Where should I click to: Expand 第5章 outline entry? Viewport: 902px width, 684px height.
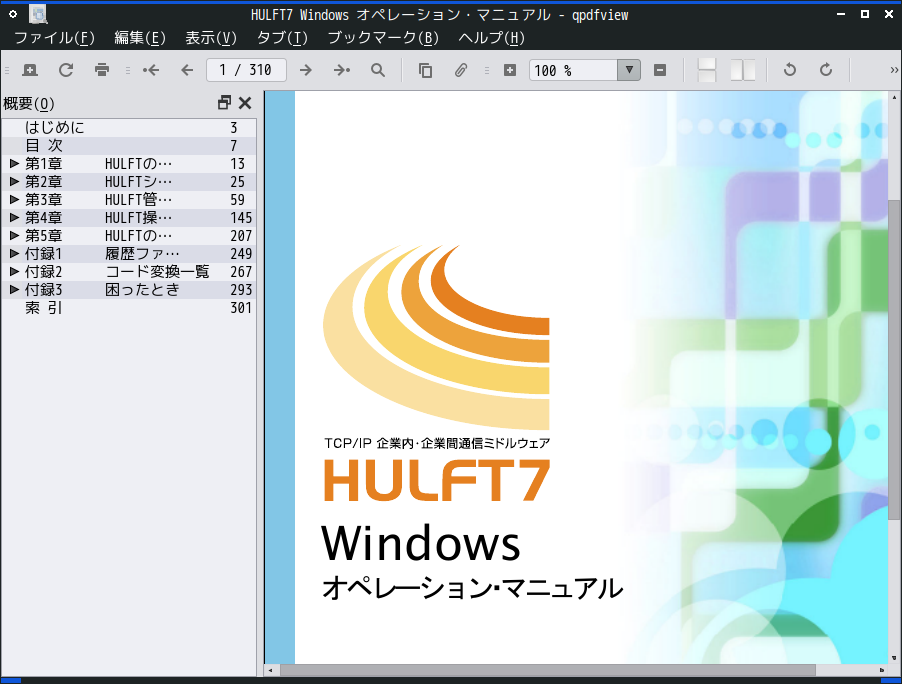pyautogui.click(x=14, y=236)
